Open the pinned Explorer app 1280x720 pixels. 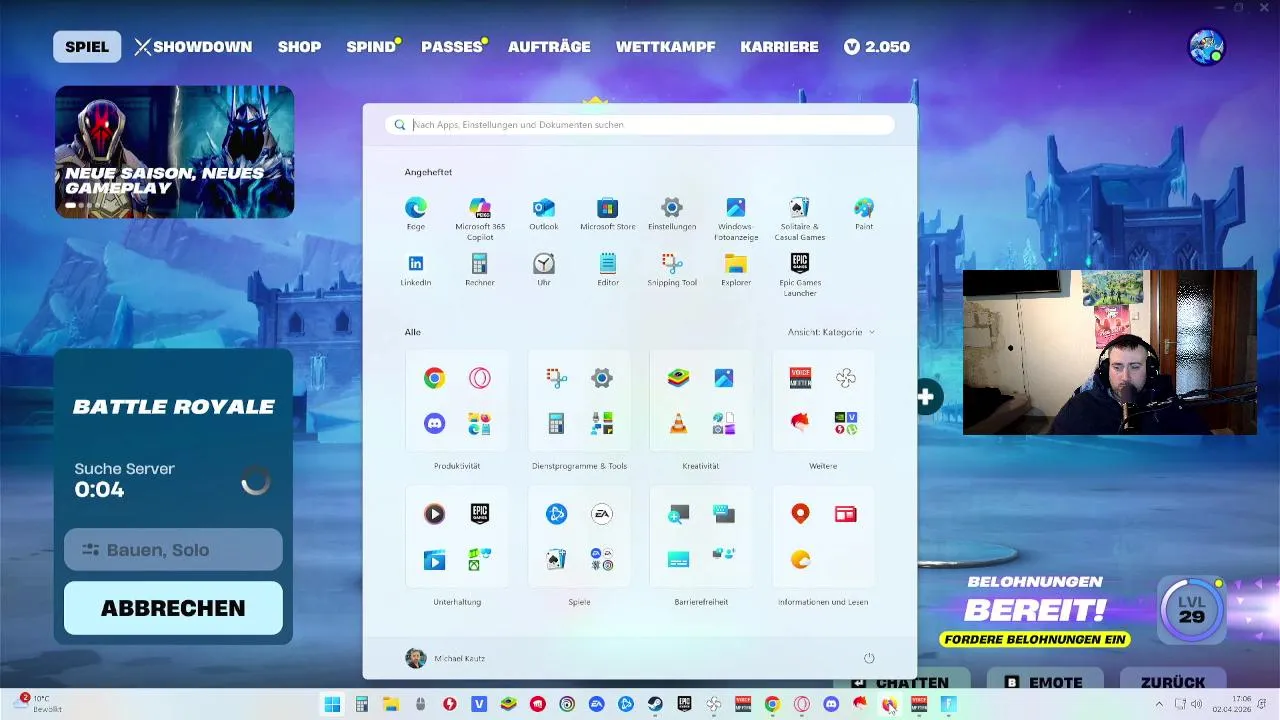[x=736, y=270]
